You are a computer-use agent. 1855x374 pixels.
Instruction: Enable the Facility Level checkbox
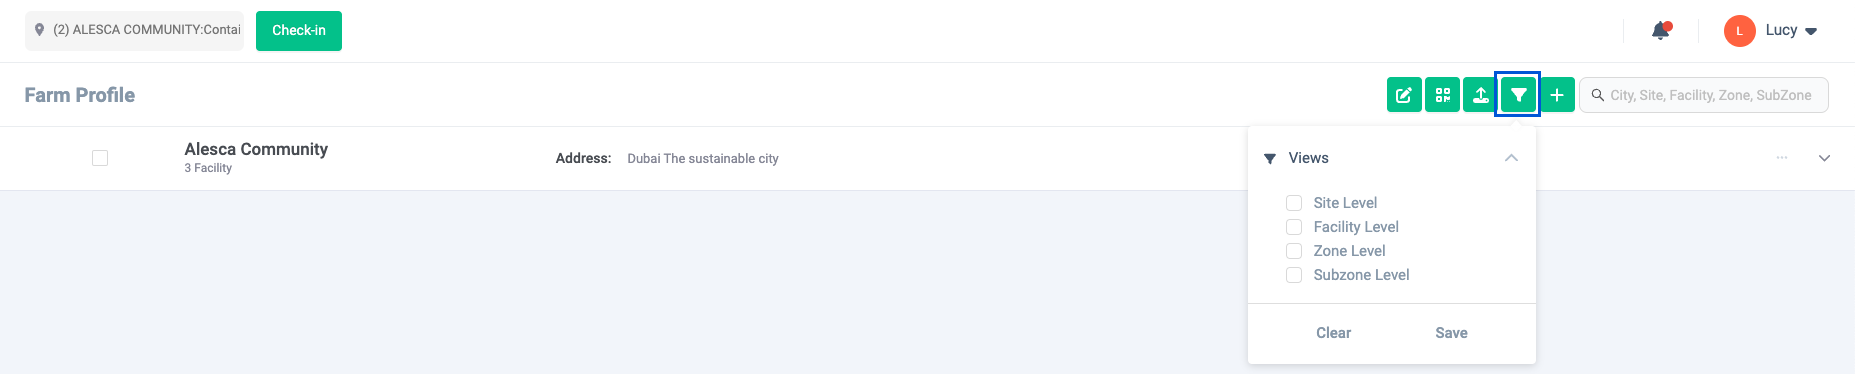(x=1294, y=227)
